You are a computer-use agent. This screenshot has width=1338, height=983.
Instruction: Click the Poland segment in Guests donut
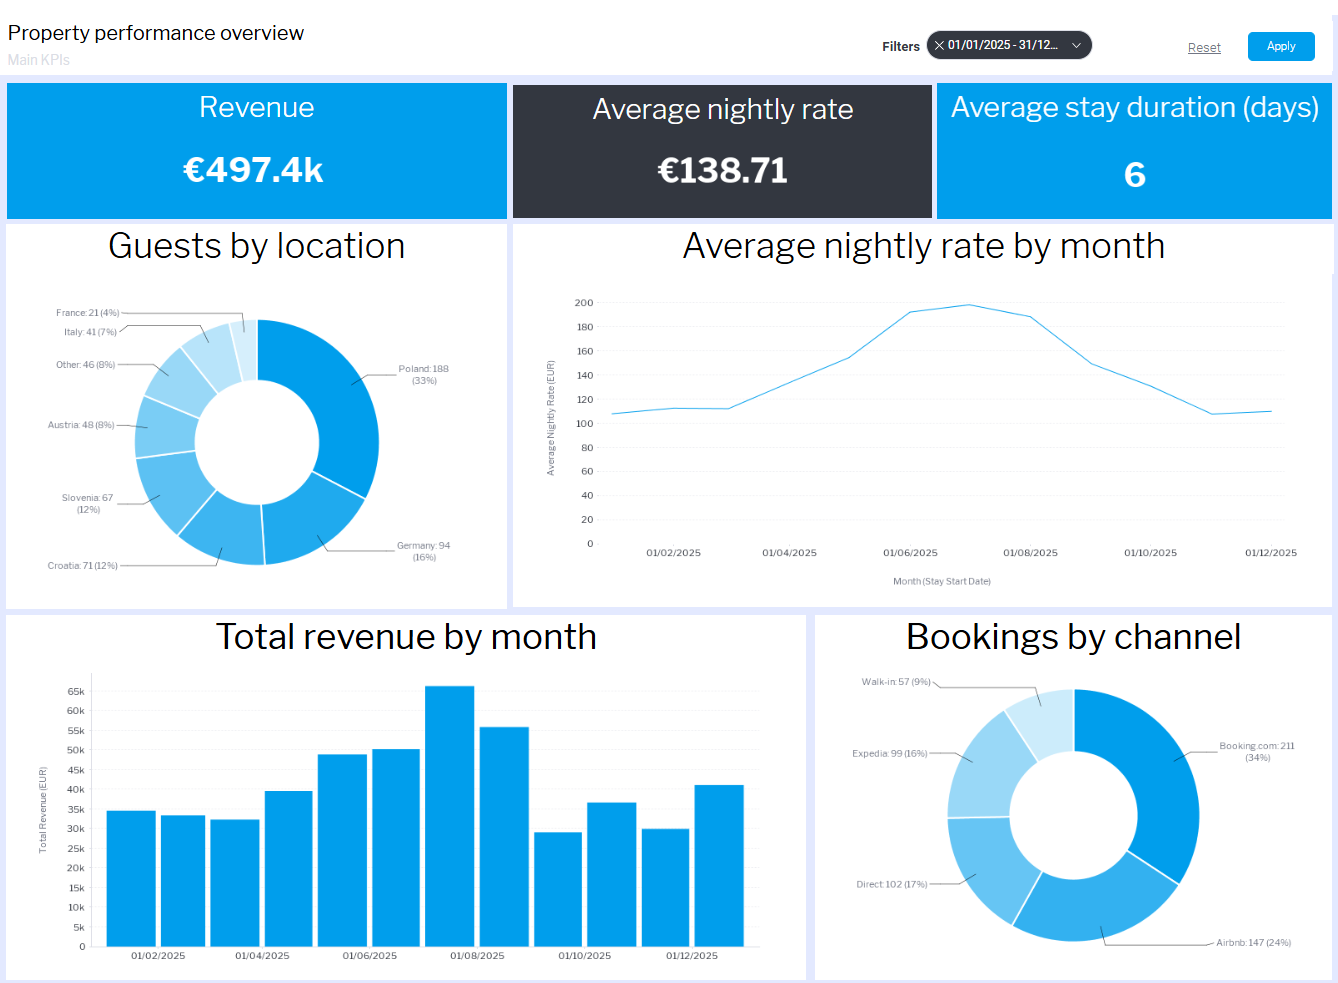tap(335, 400)
